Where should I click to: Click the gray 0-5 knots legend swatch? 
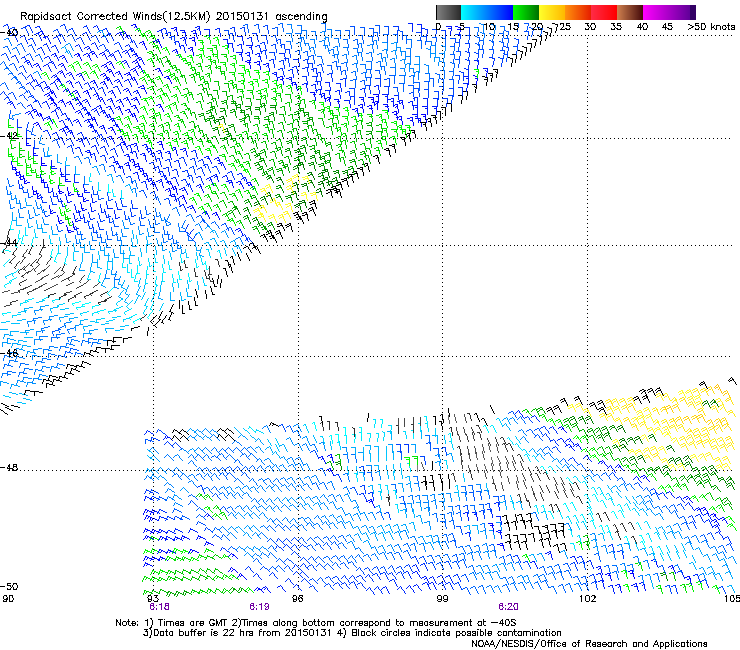tap(448, 12)
